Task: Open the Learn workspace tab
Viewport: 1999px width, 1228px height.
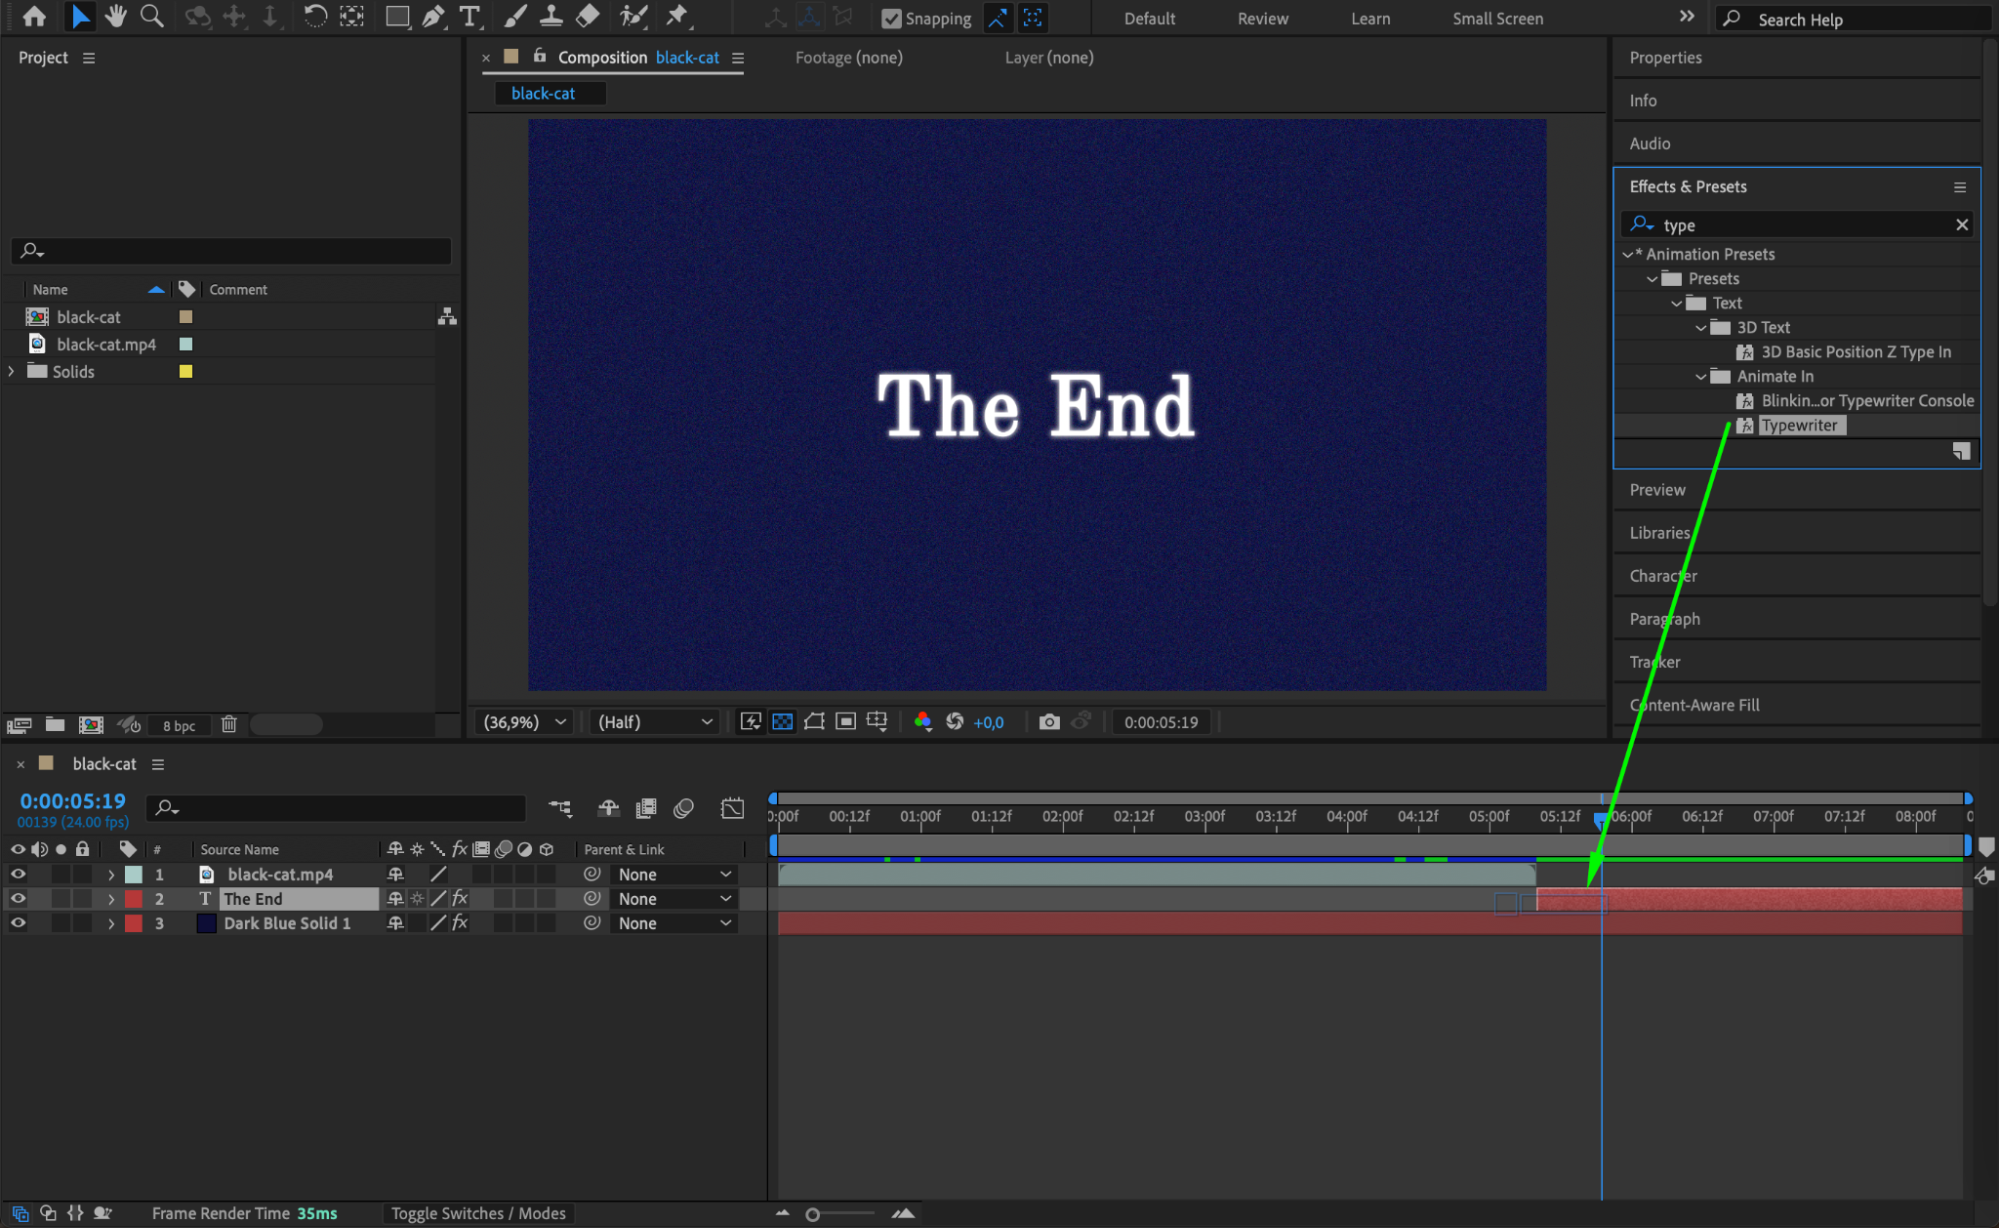Action: coord(1369,18)
